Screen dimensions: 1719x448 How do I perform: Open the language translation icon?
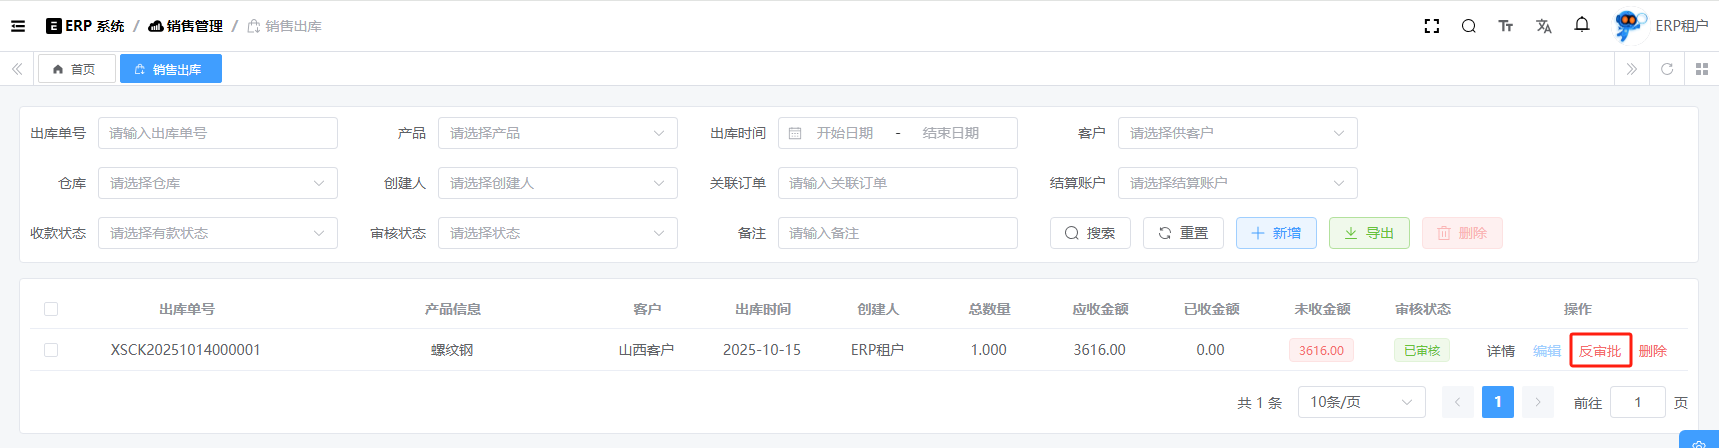[1543, 26]
